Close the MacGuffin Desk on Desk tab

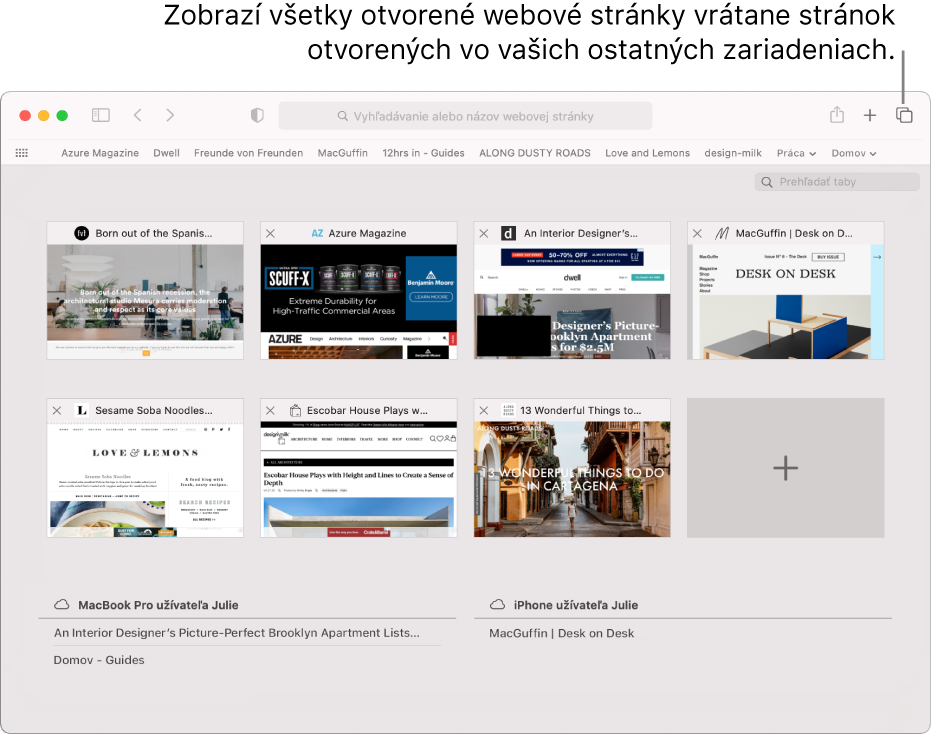tap(698, 233)
